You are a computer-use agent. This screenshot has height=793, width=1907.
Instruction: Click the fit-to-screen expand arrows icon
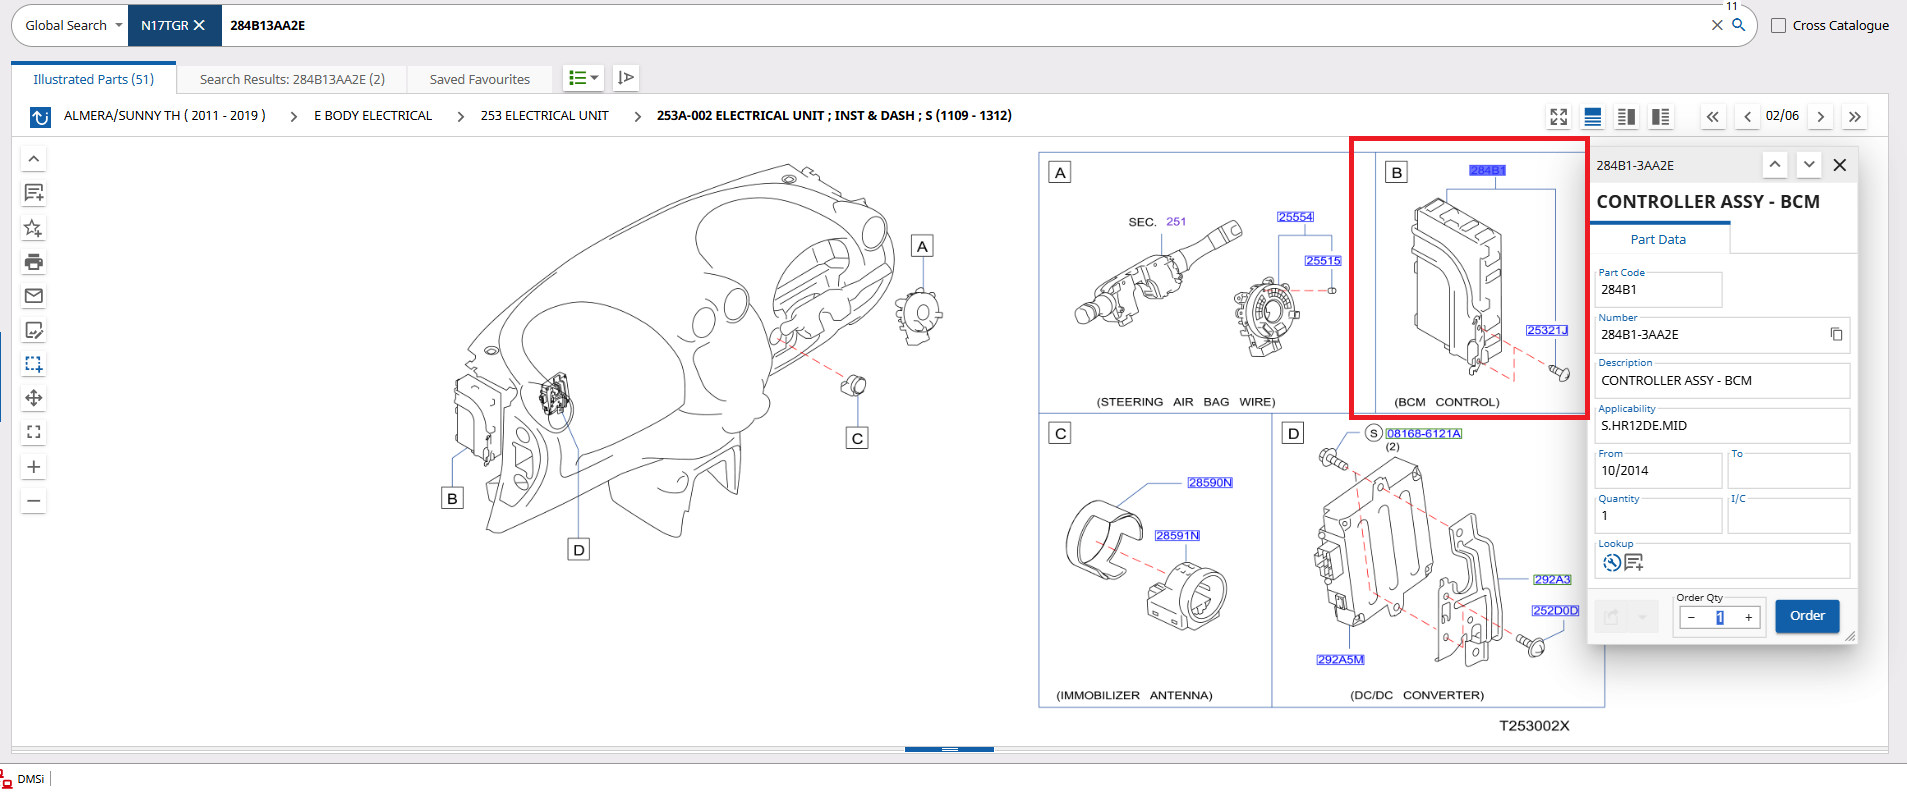(1559, 117)
